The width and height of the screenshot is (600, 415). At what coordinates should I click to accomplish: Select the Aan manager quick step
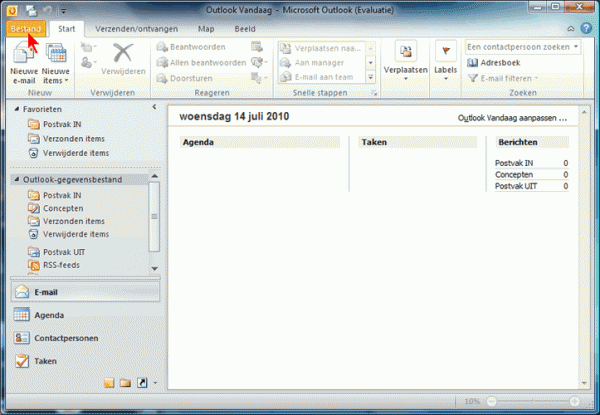312,63
